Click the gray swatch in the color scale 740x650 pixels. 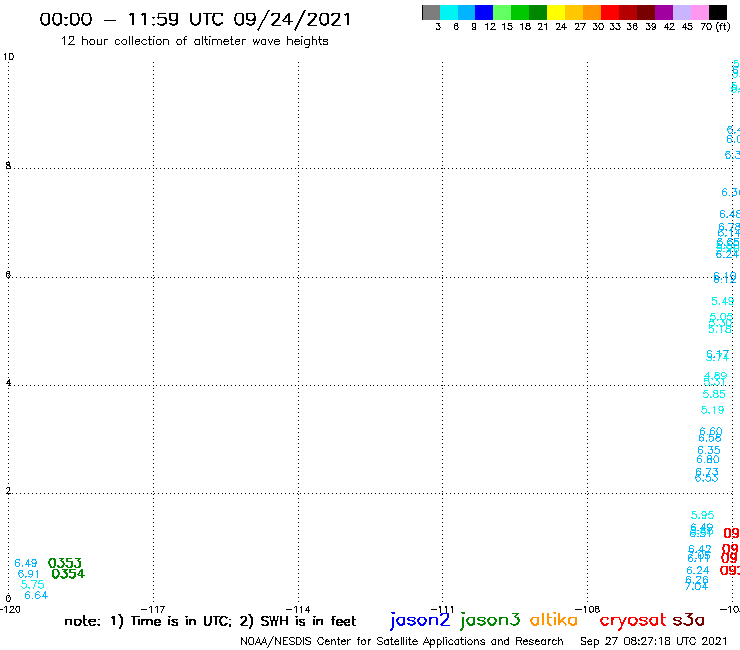[431, 12]
